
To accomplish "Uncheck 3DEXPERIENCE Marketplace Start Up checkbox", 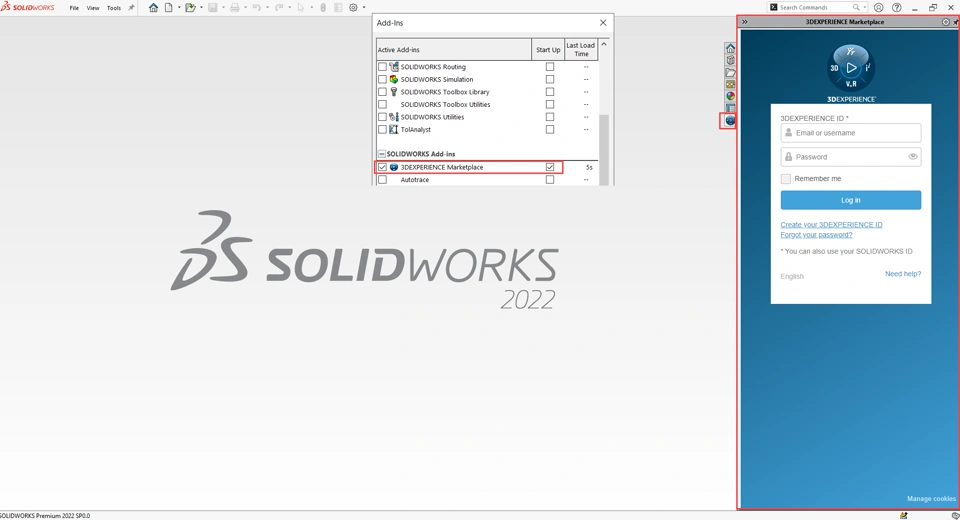I will coord(550,167).
